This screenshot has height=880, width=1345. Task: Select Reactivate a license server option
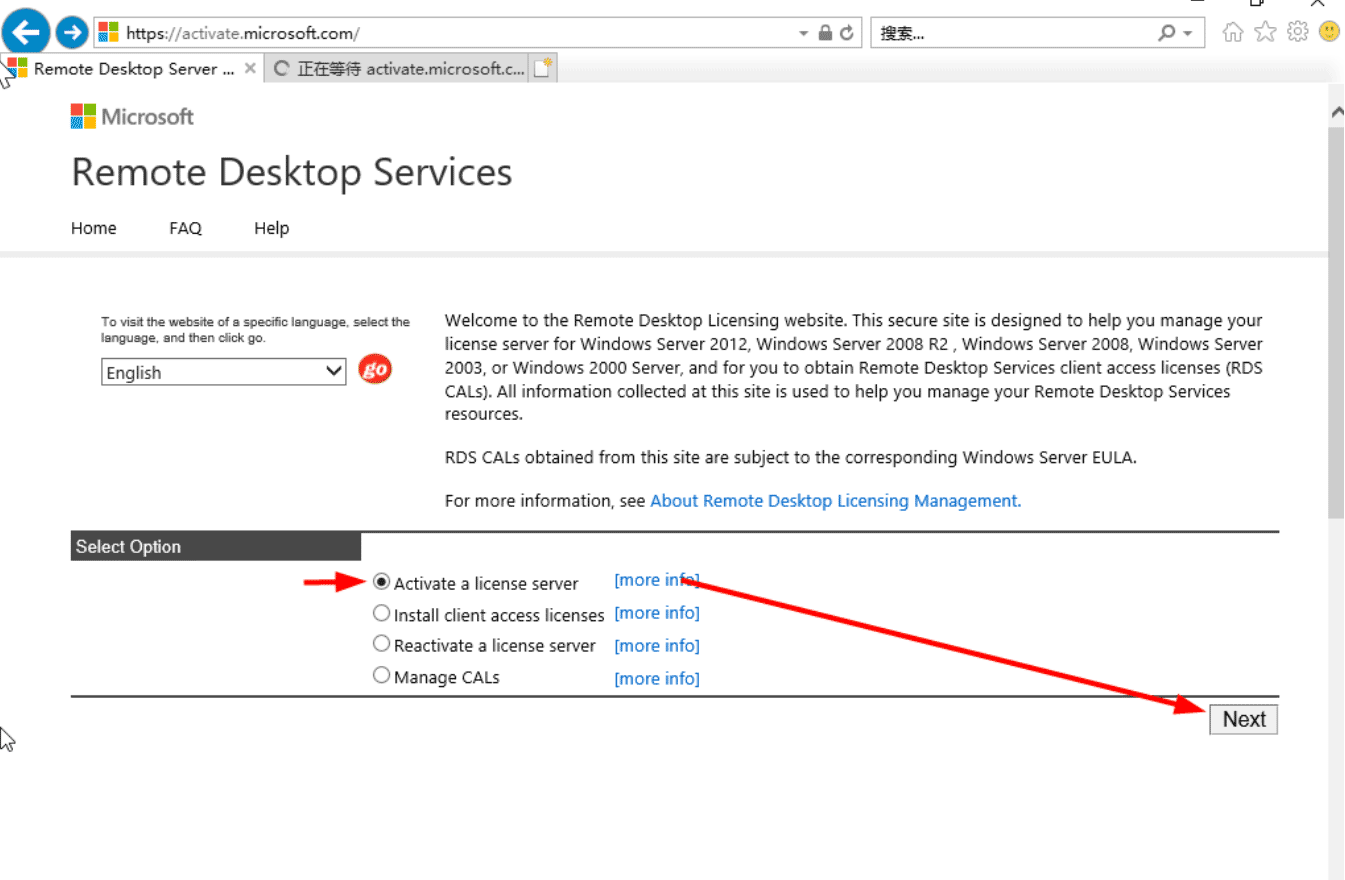[x=381, y=643]
